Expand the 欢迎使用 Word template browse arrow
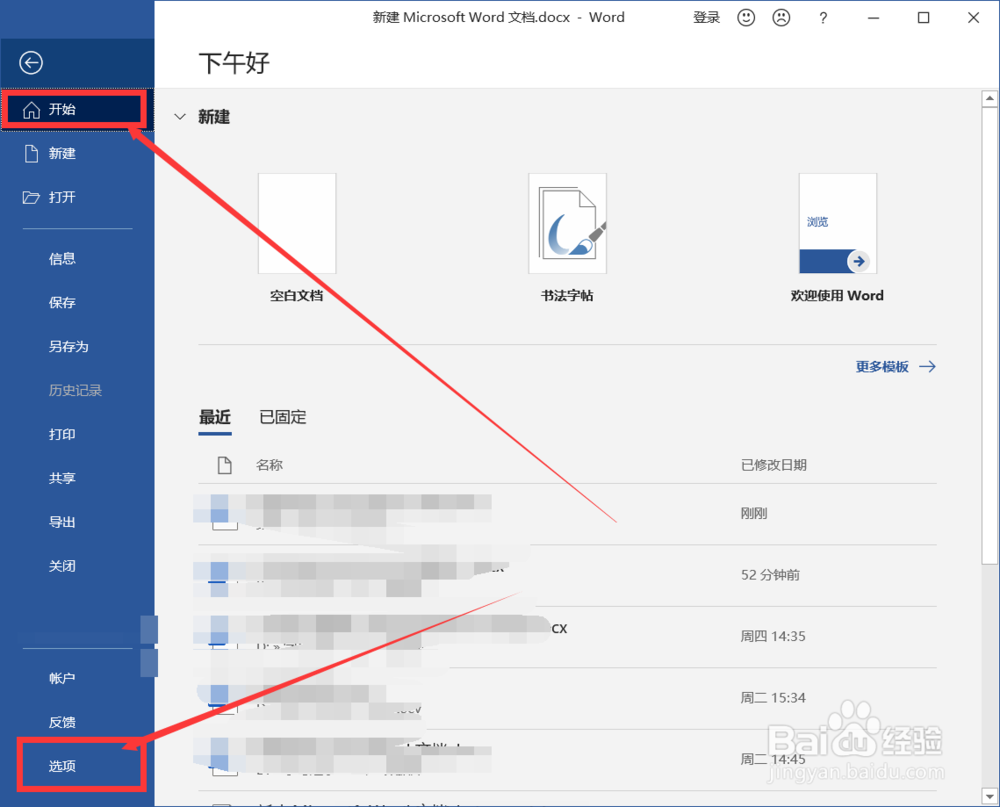 coord(858,261)
